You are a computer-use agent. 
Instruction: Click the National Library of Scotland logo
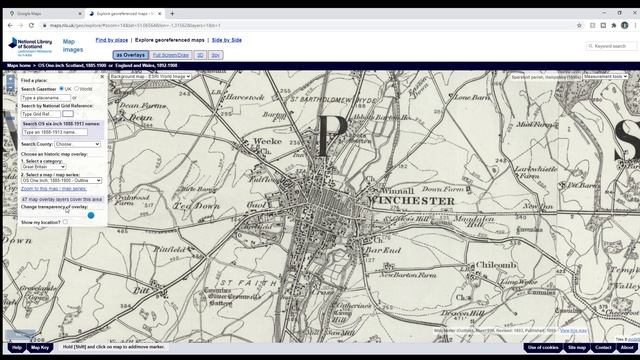pos(31,47)
